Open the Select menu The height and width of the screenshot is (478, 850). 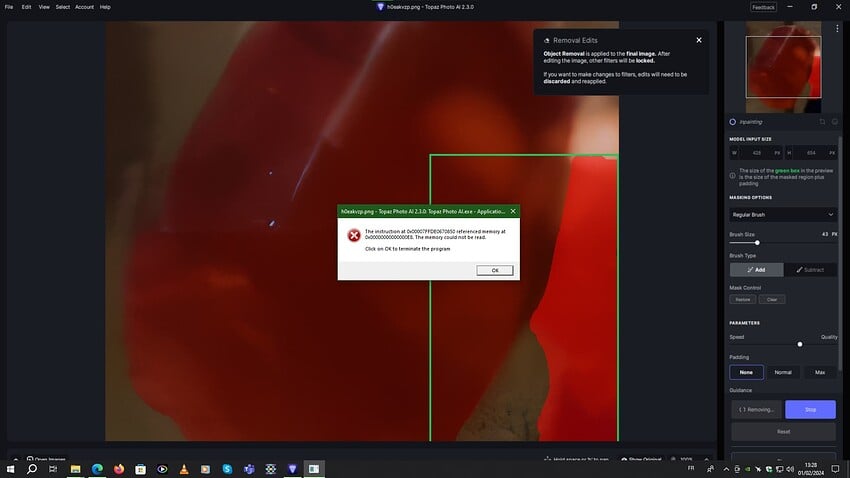[62, 7]
